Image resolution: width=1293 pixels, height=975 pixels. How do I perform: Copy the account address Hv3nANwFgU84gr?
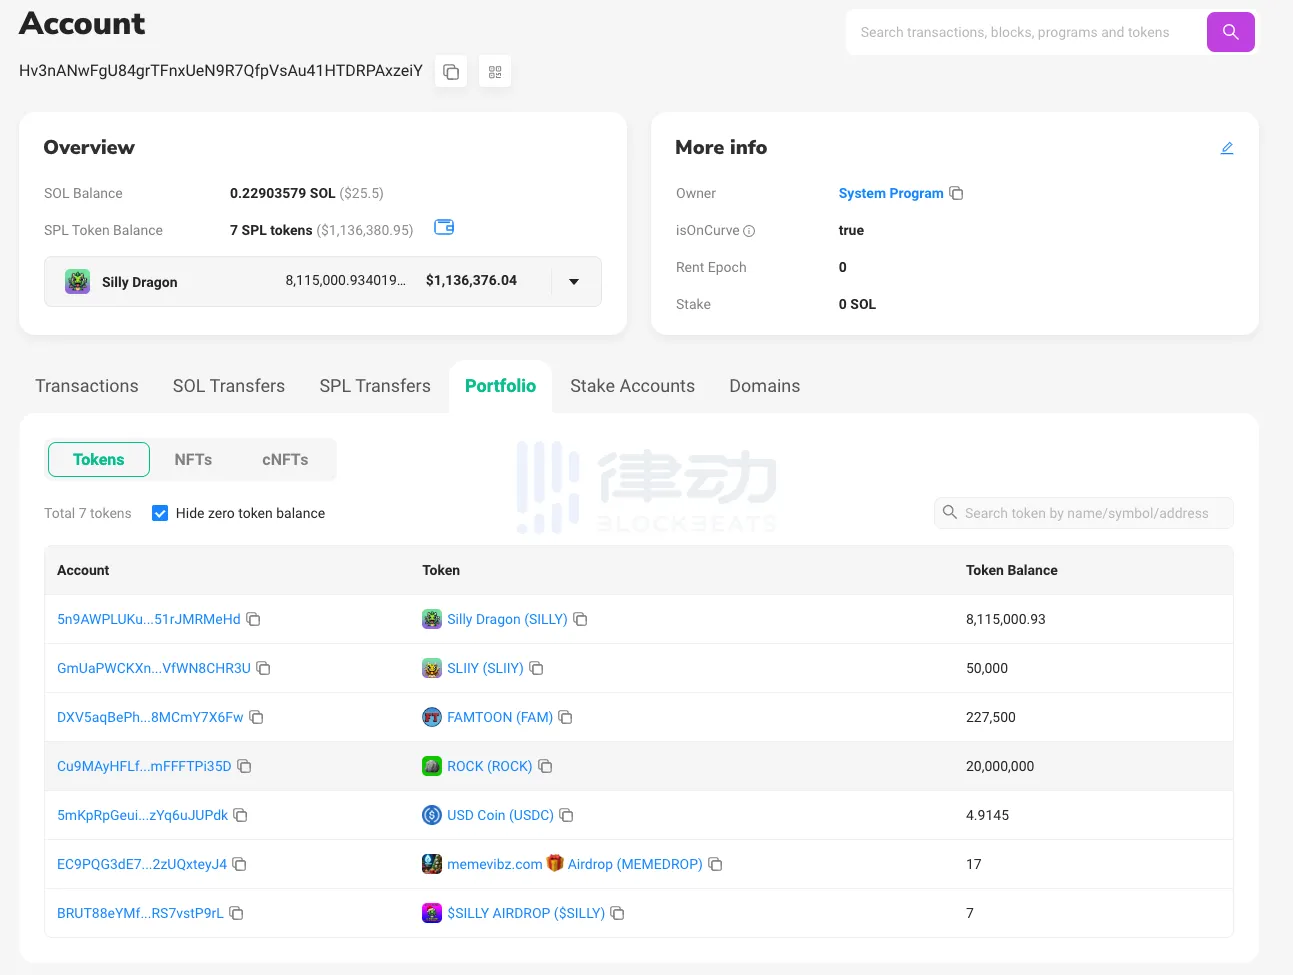(x=450, y=71)
